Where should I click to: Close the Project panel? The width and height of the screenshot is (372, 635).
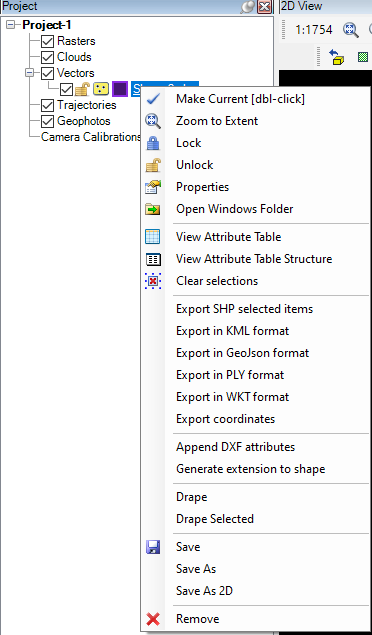264,7
